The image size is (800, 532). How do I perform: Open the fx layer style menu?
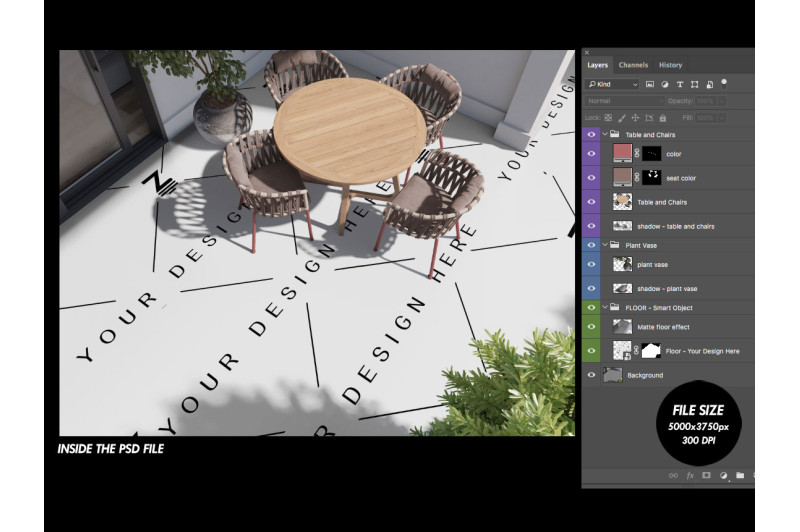[690, 475]
